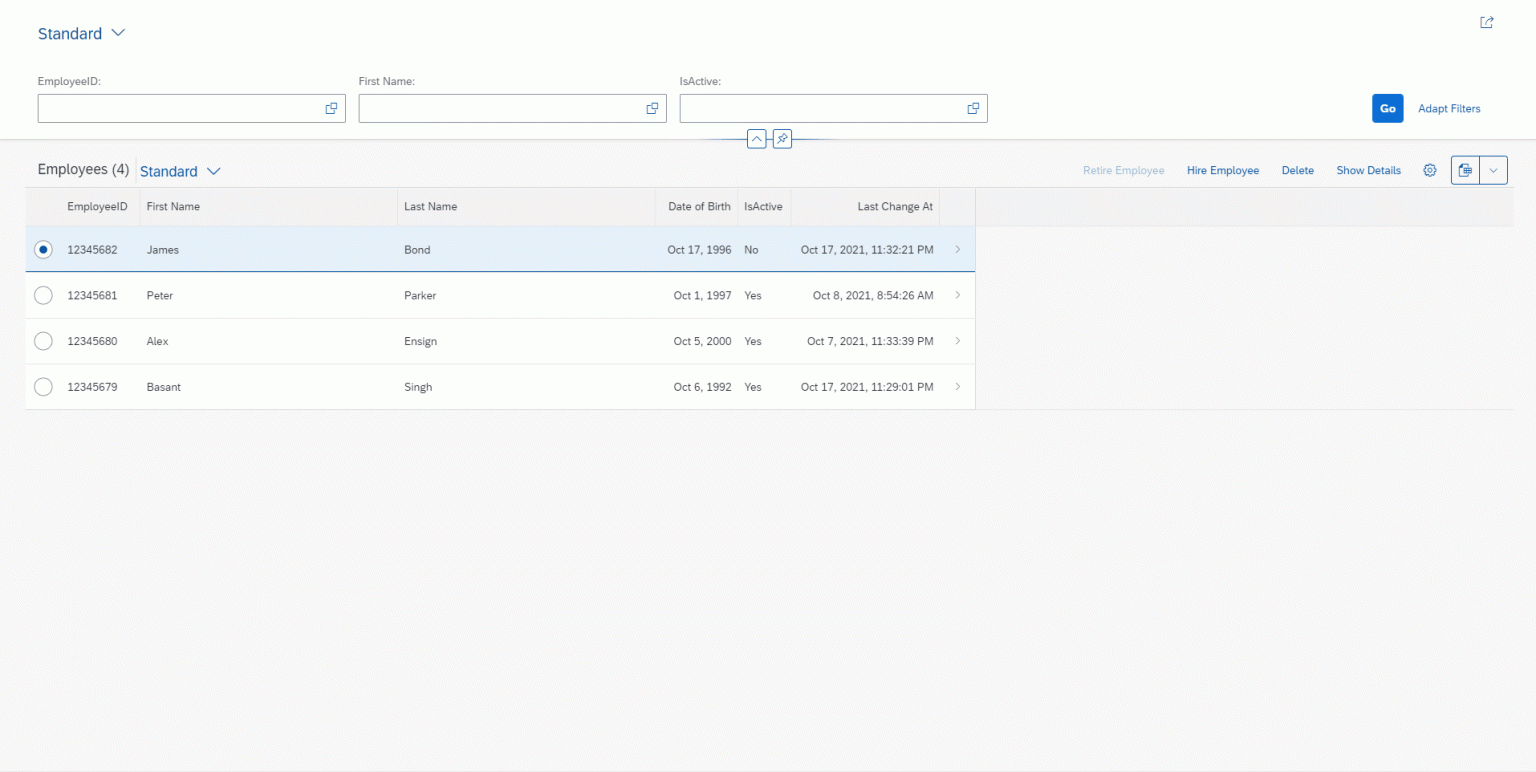Select the radio button for Peter Parker
The height and width of the screenshot is (772, 1536).
point(43,295)
